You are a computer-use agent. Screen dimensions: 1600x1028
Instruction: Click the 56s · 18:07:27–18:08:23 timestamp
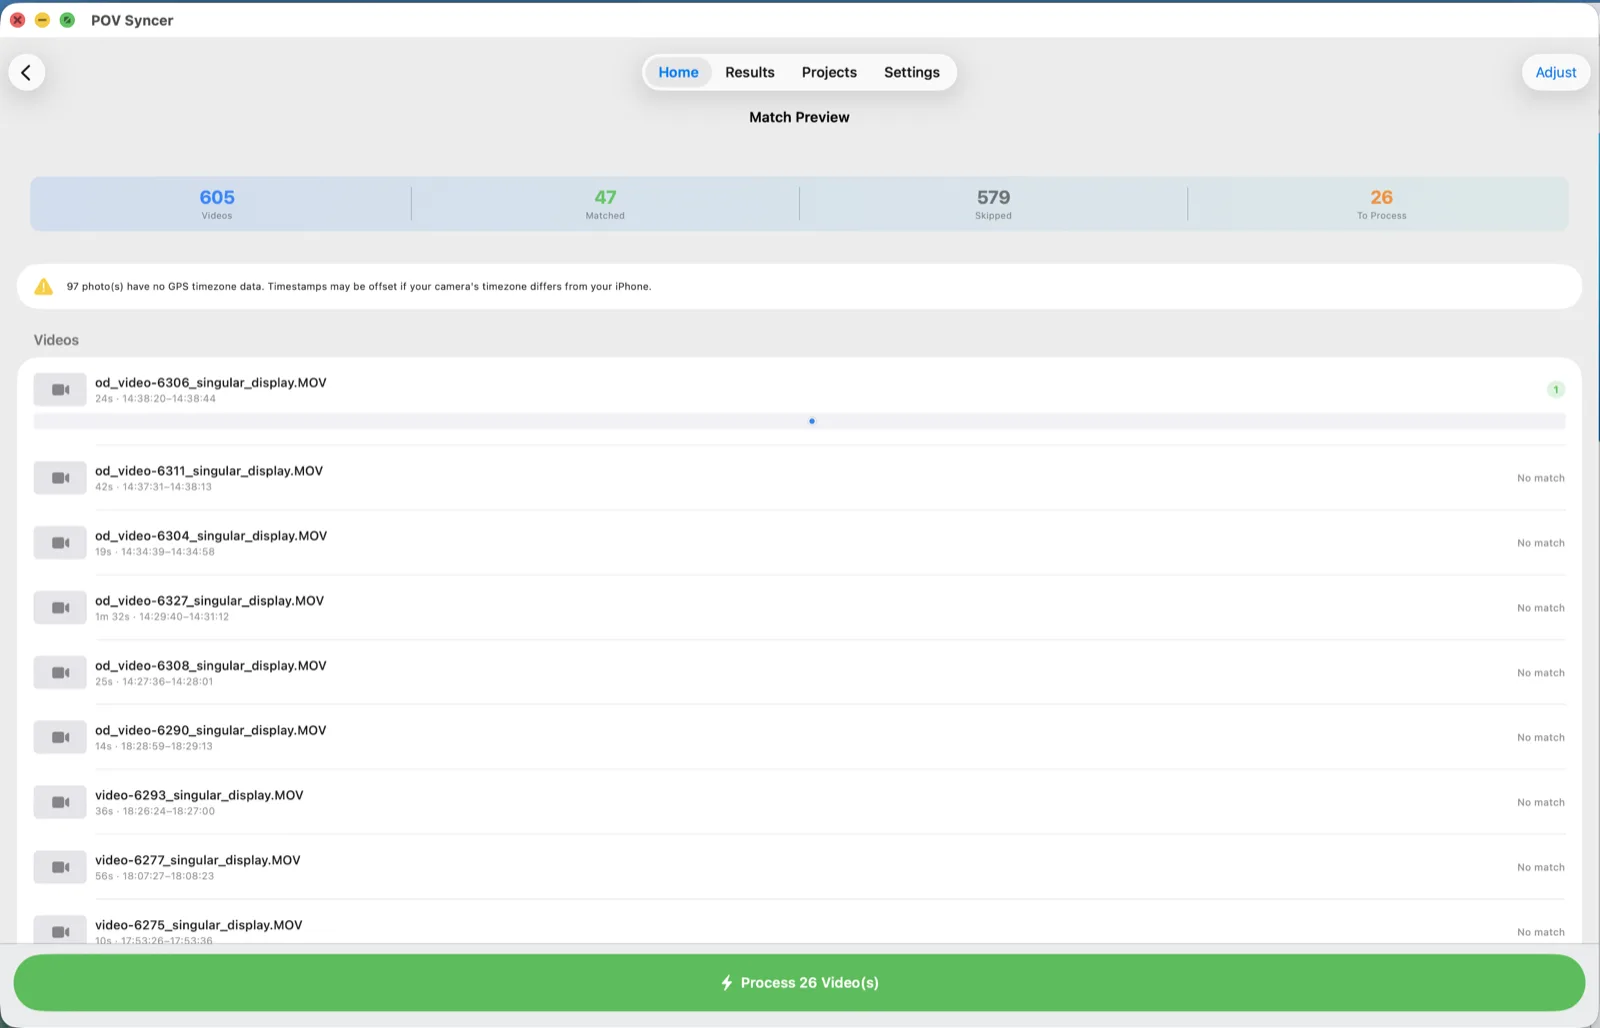(155, 877)
